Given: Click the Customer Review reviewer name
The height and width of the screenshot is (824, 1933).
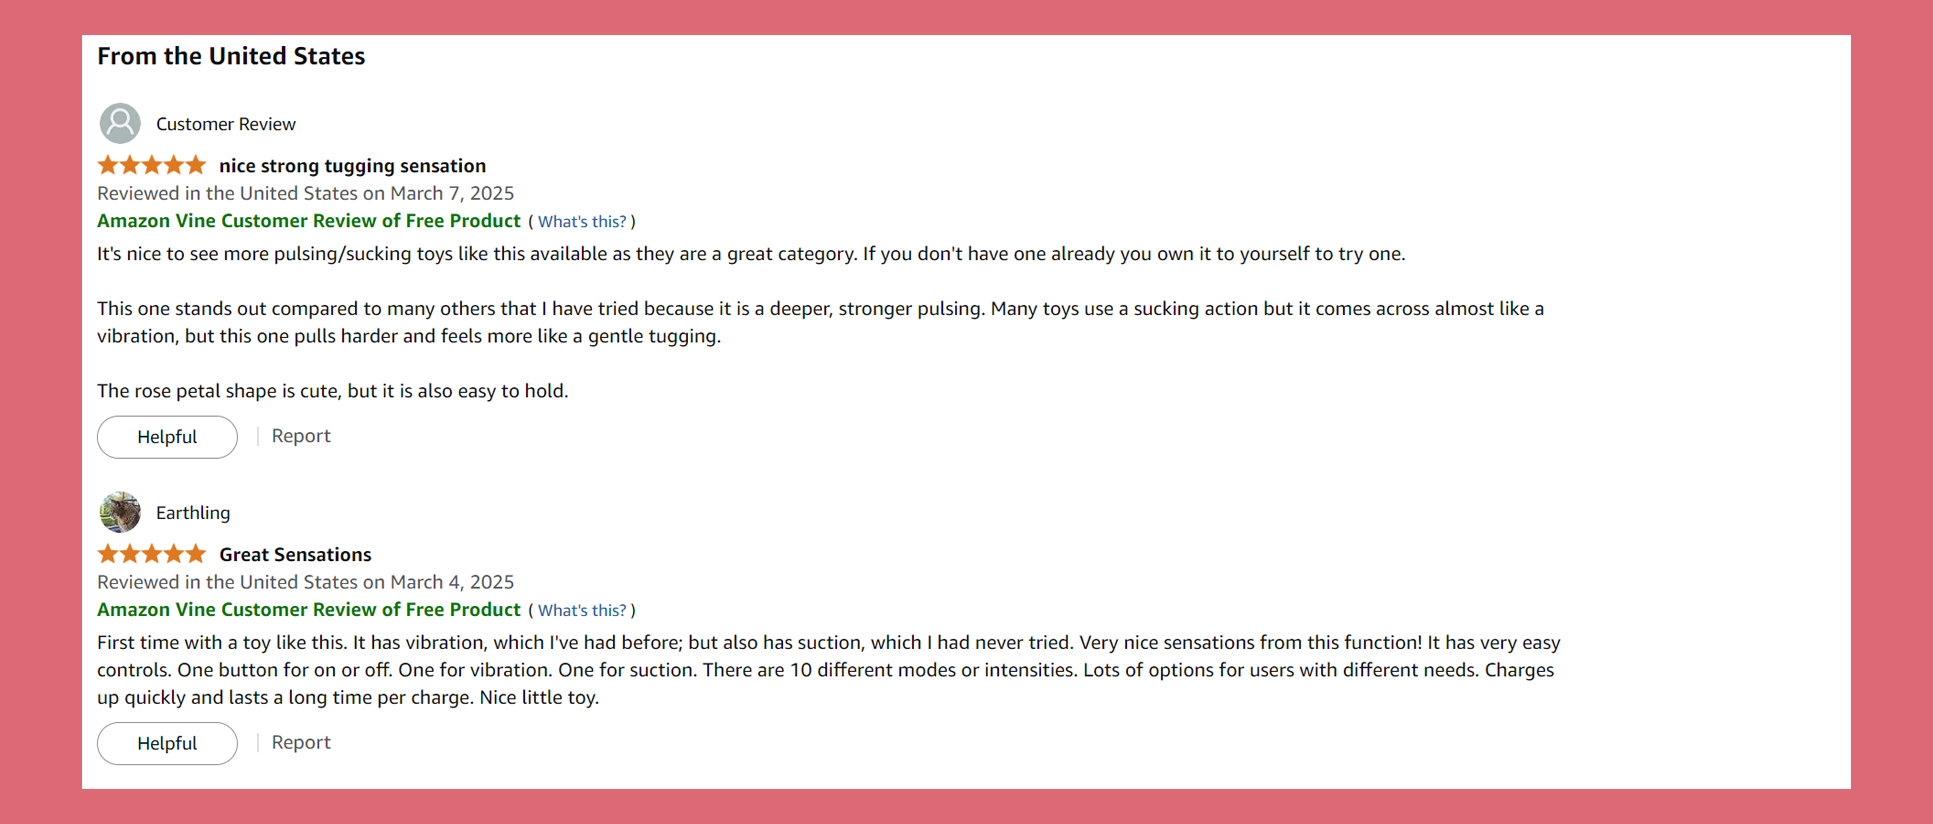Looking at the screenshot, I should tap(226, 124).
